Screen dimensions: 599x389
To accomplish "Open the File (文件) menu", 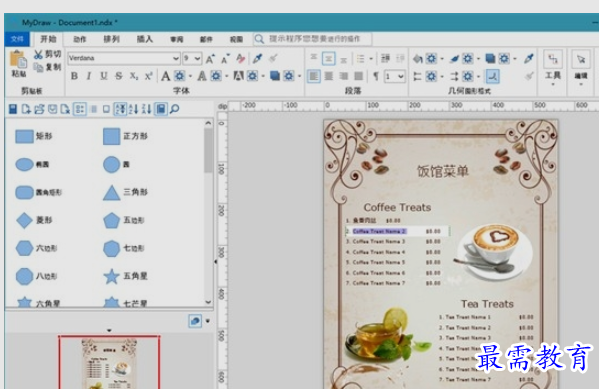I will 17,39.
